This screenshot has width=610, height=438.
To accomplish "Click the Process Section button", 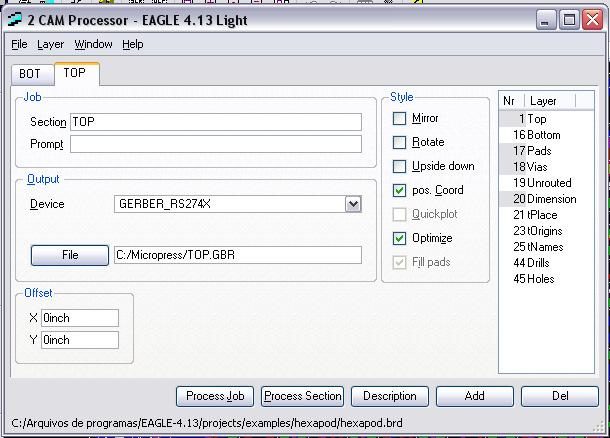I will (x=303, y=396).
